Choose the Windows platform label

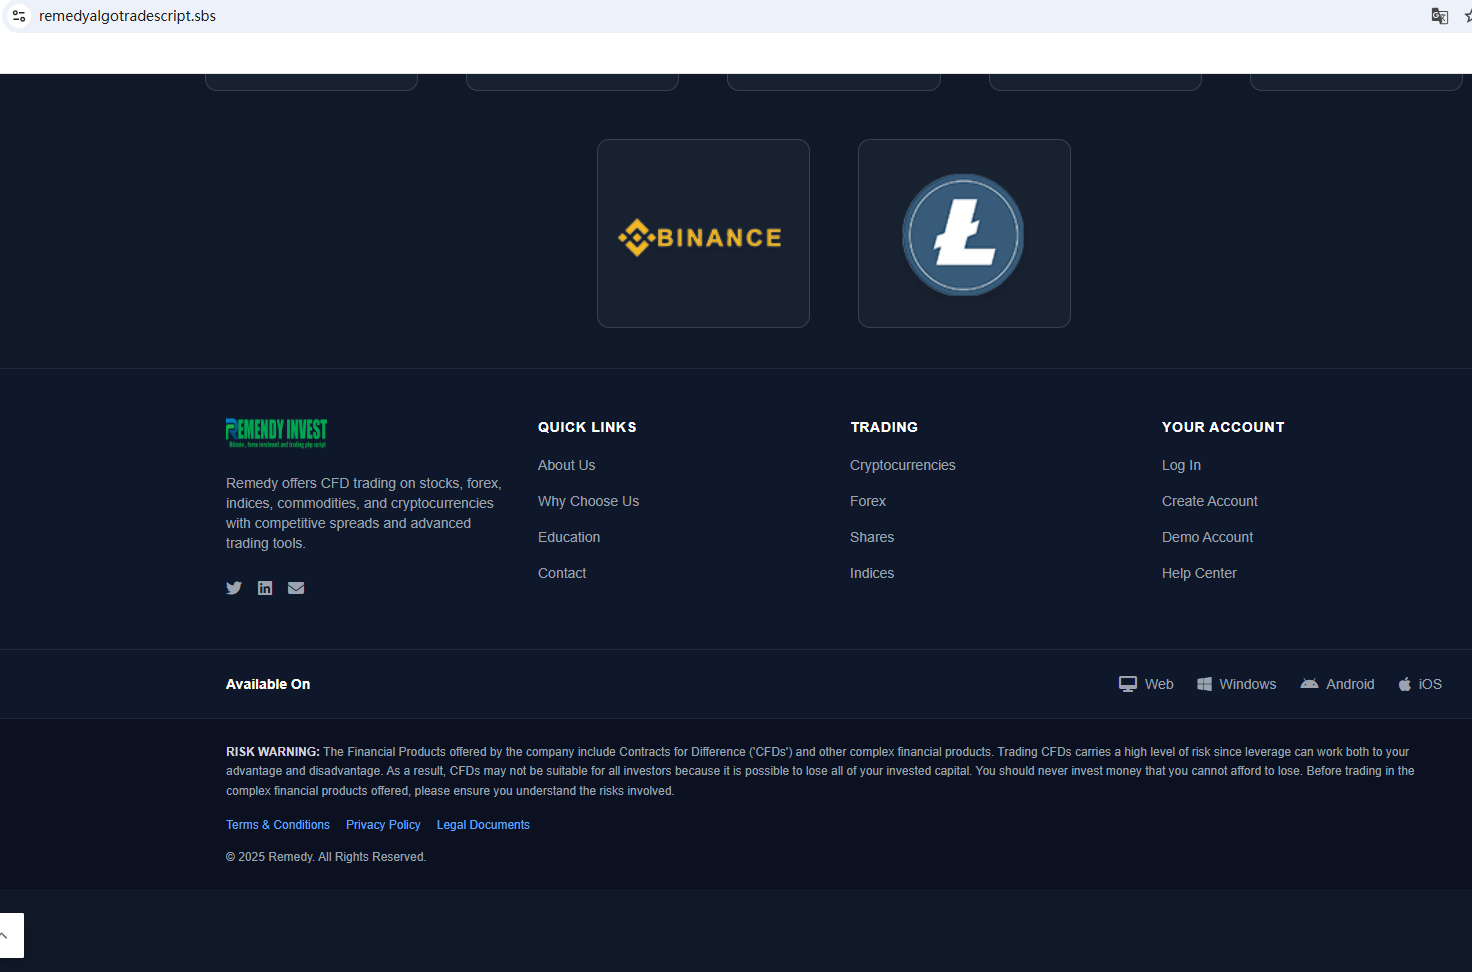tap(1248, 684)
